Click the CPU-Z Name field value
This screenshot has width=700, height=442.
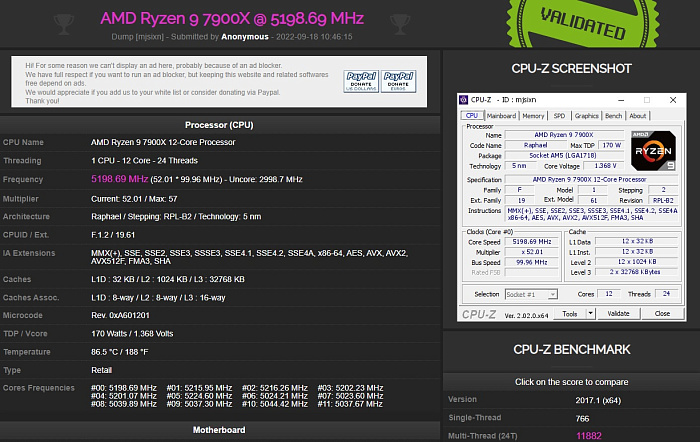click(x=564, y=134)
